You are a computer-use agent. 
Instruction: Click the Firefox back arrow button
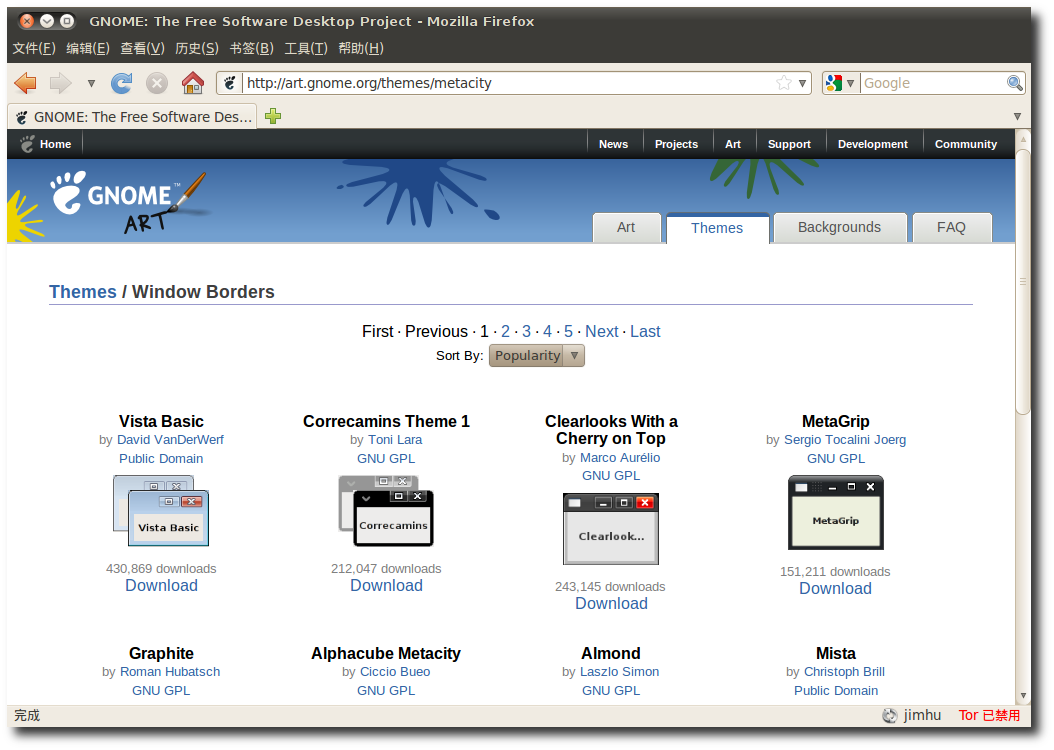[26, 83]
